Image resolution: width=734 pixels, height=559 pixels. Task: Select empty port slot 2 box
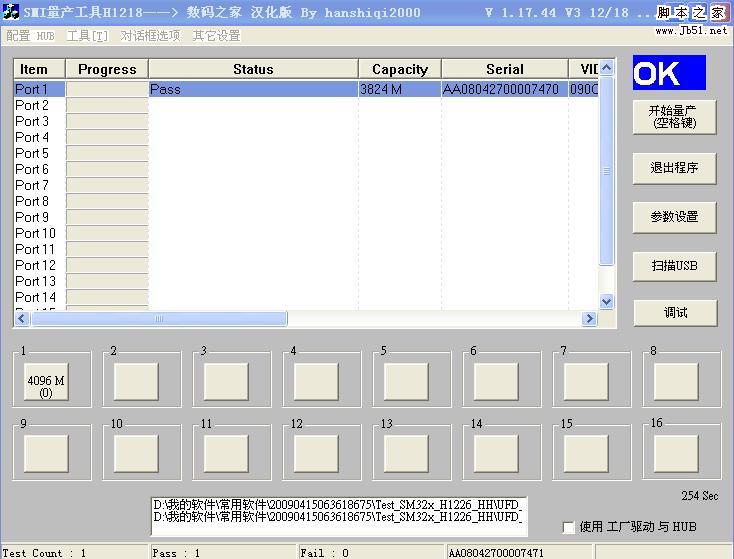pos(136,381)
